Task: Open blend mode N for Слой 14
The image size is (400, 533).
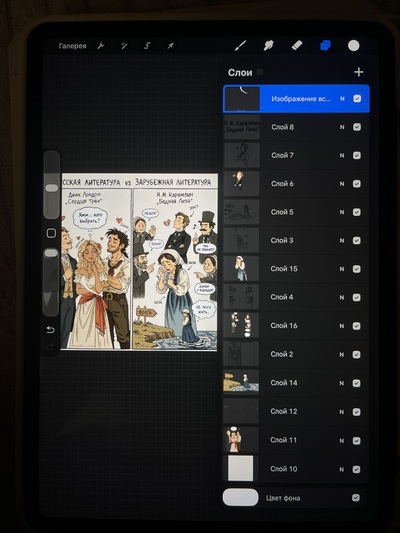Action: pyautogui.click(x=342, y=383)
